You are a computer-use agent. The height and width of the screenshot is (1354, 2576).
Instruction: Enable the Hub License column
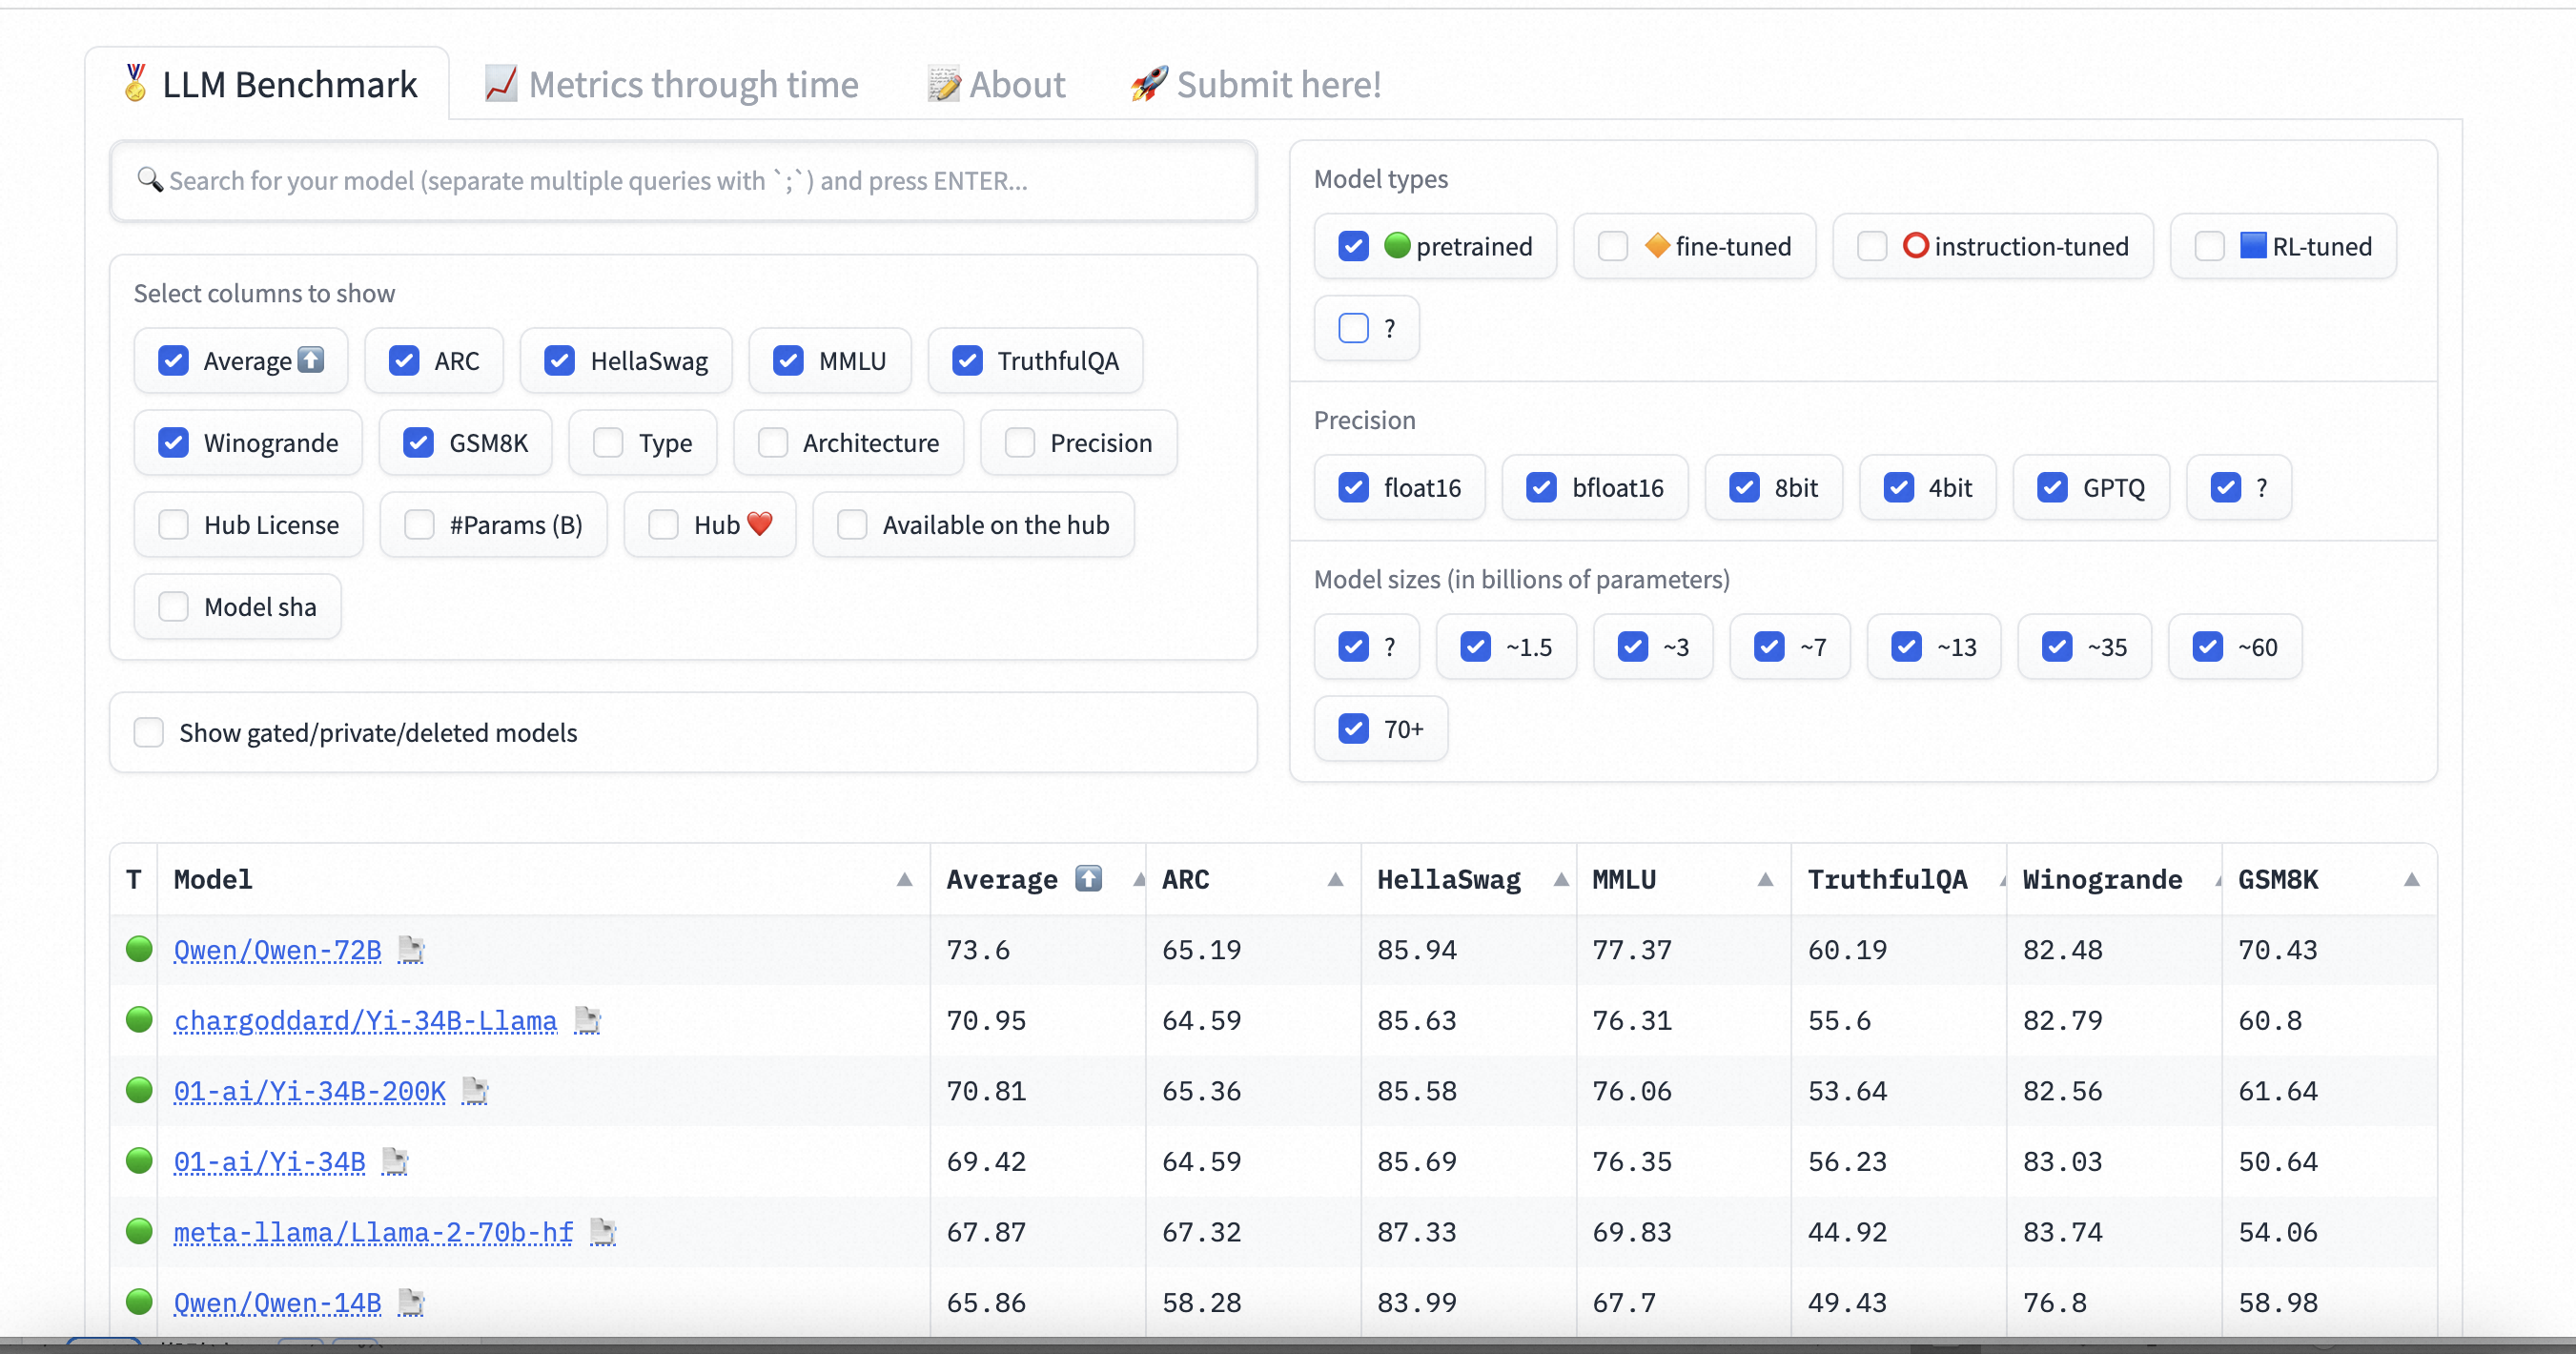pyautogui.click(x=173, y=525)
